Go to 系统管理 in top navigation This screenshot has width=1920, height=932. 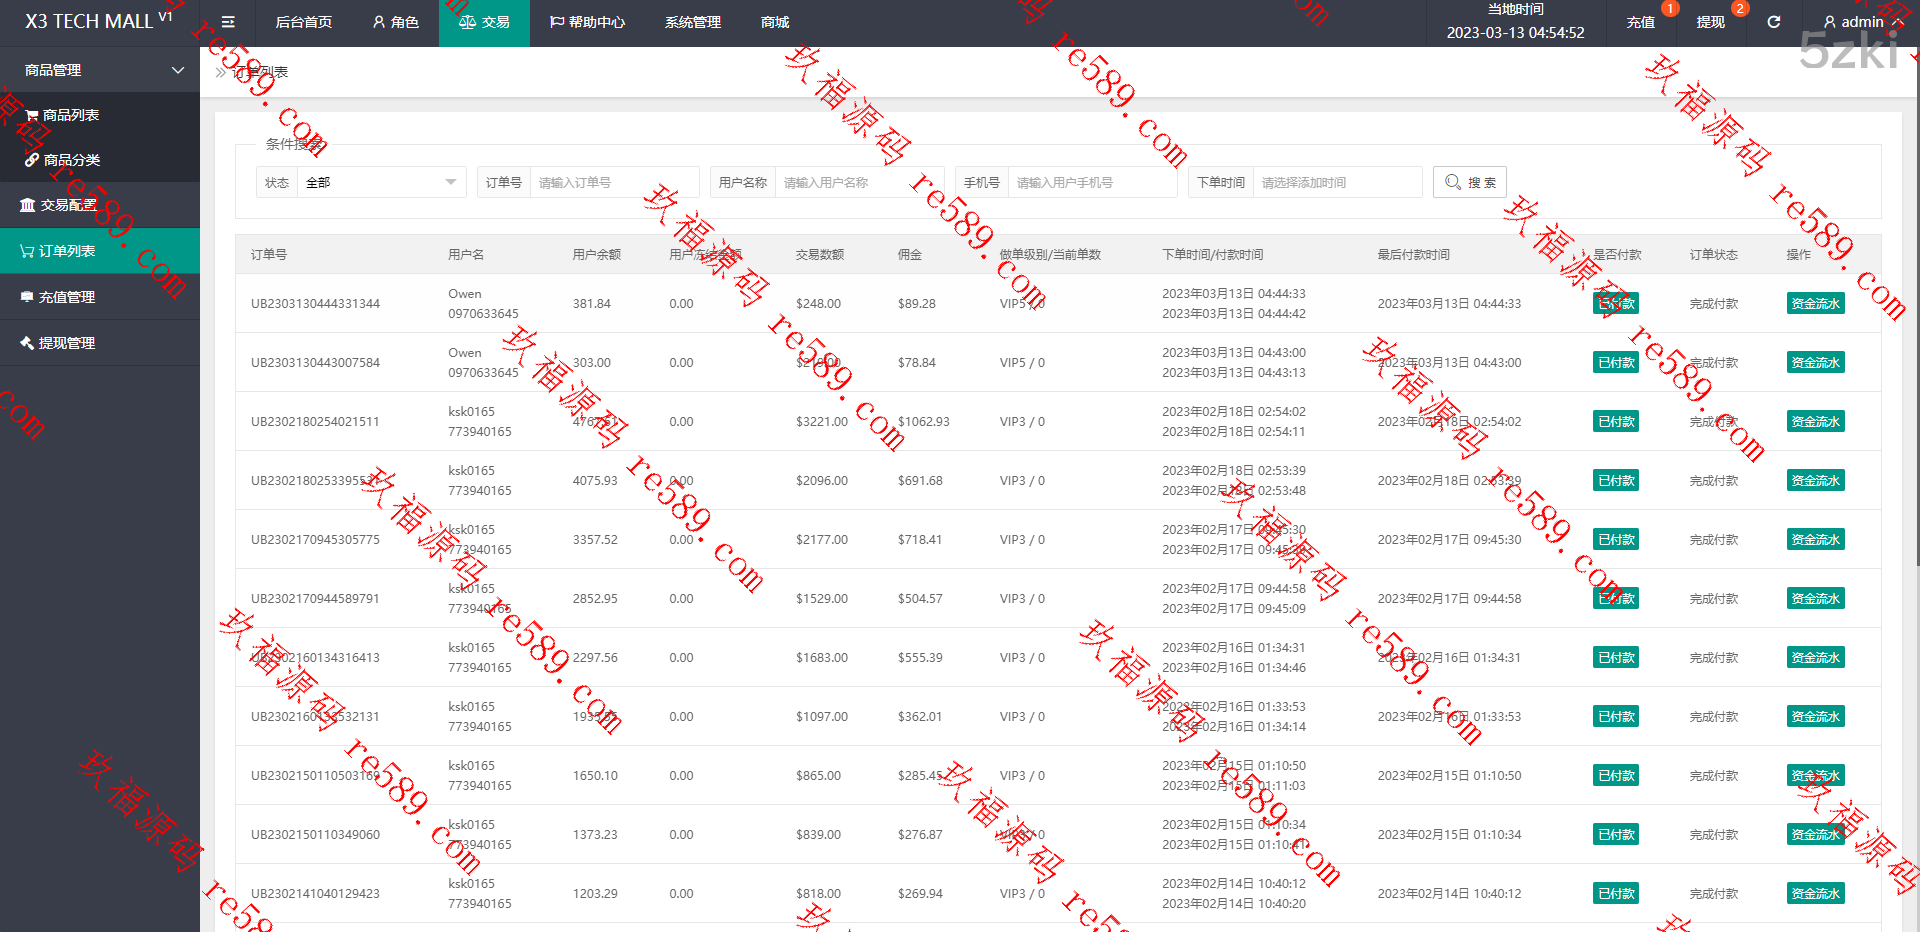(692, 22)
